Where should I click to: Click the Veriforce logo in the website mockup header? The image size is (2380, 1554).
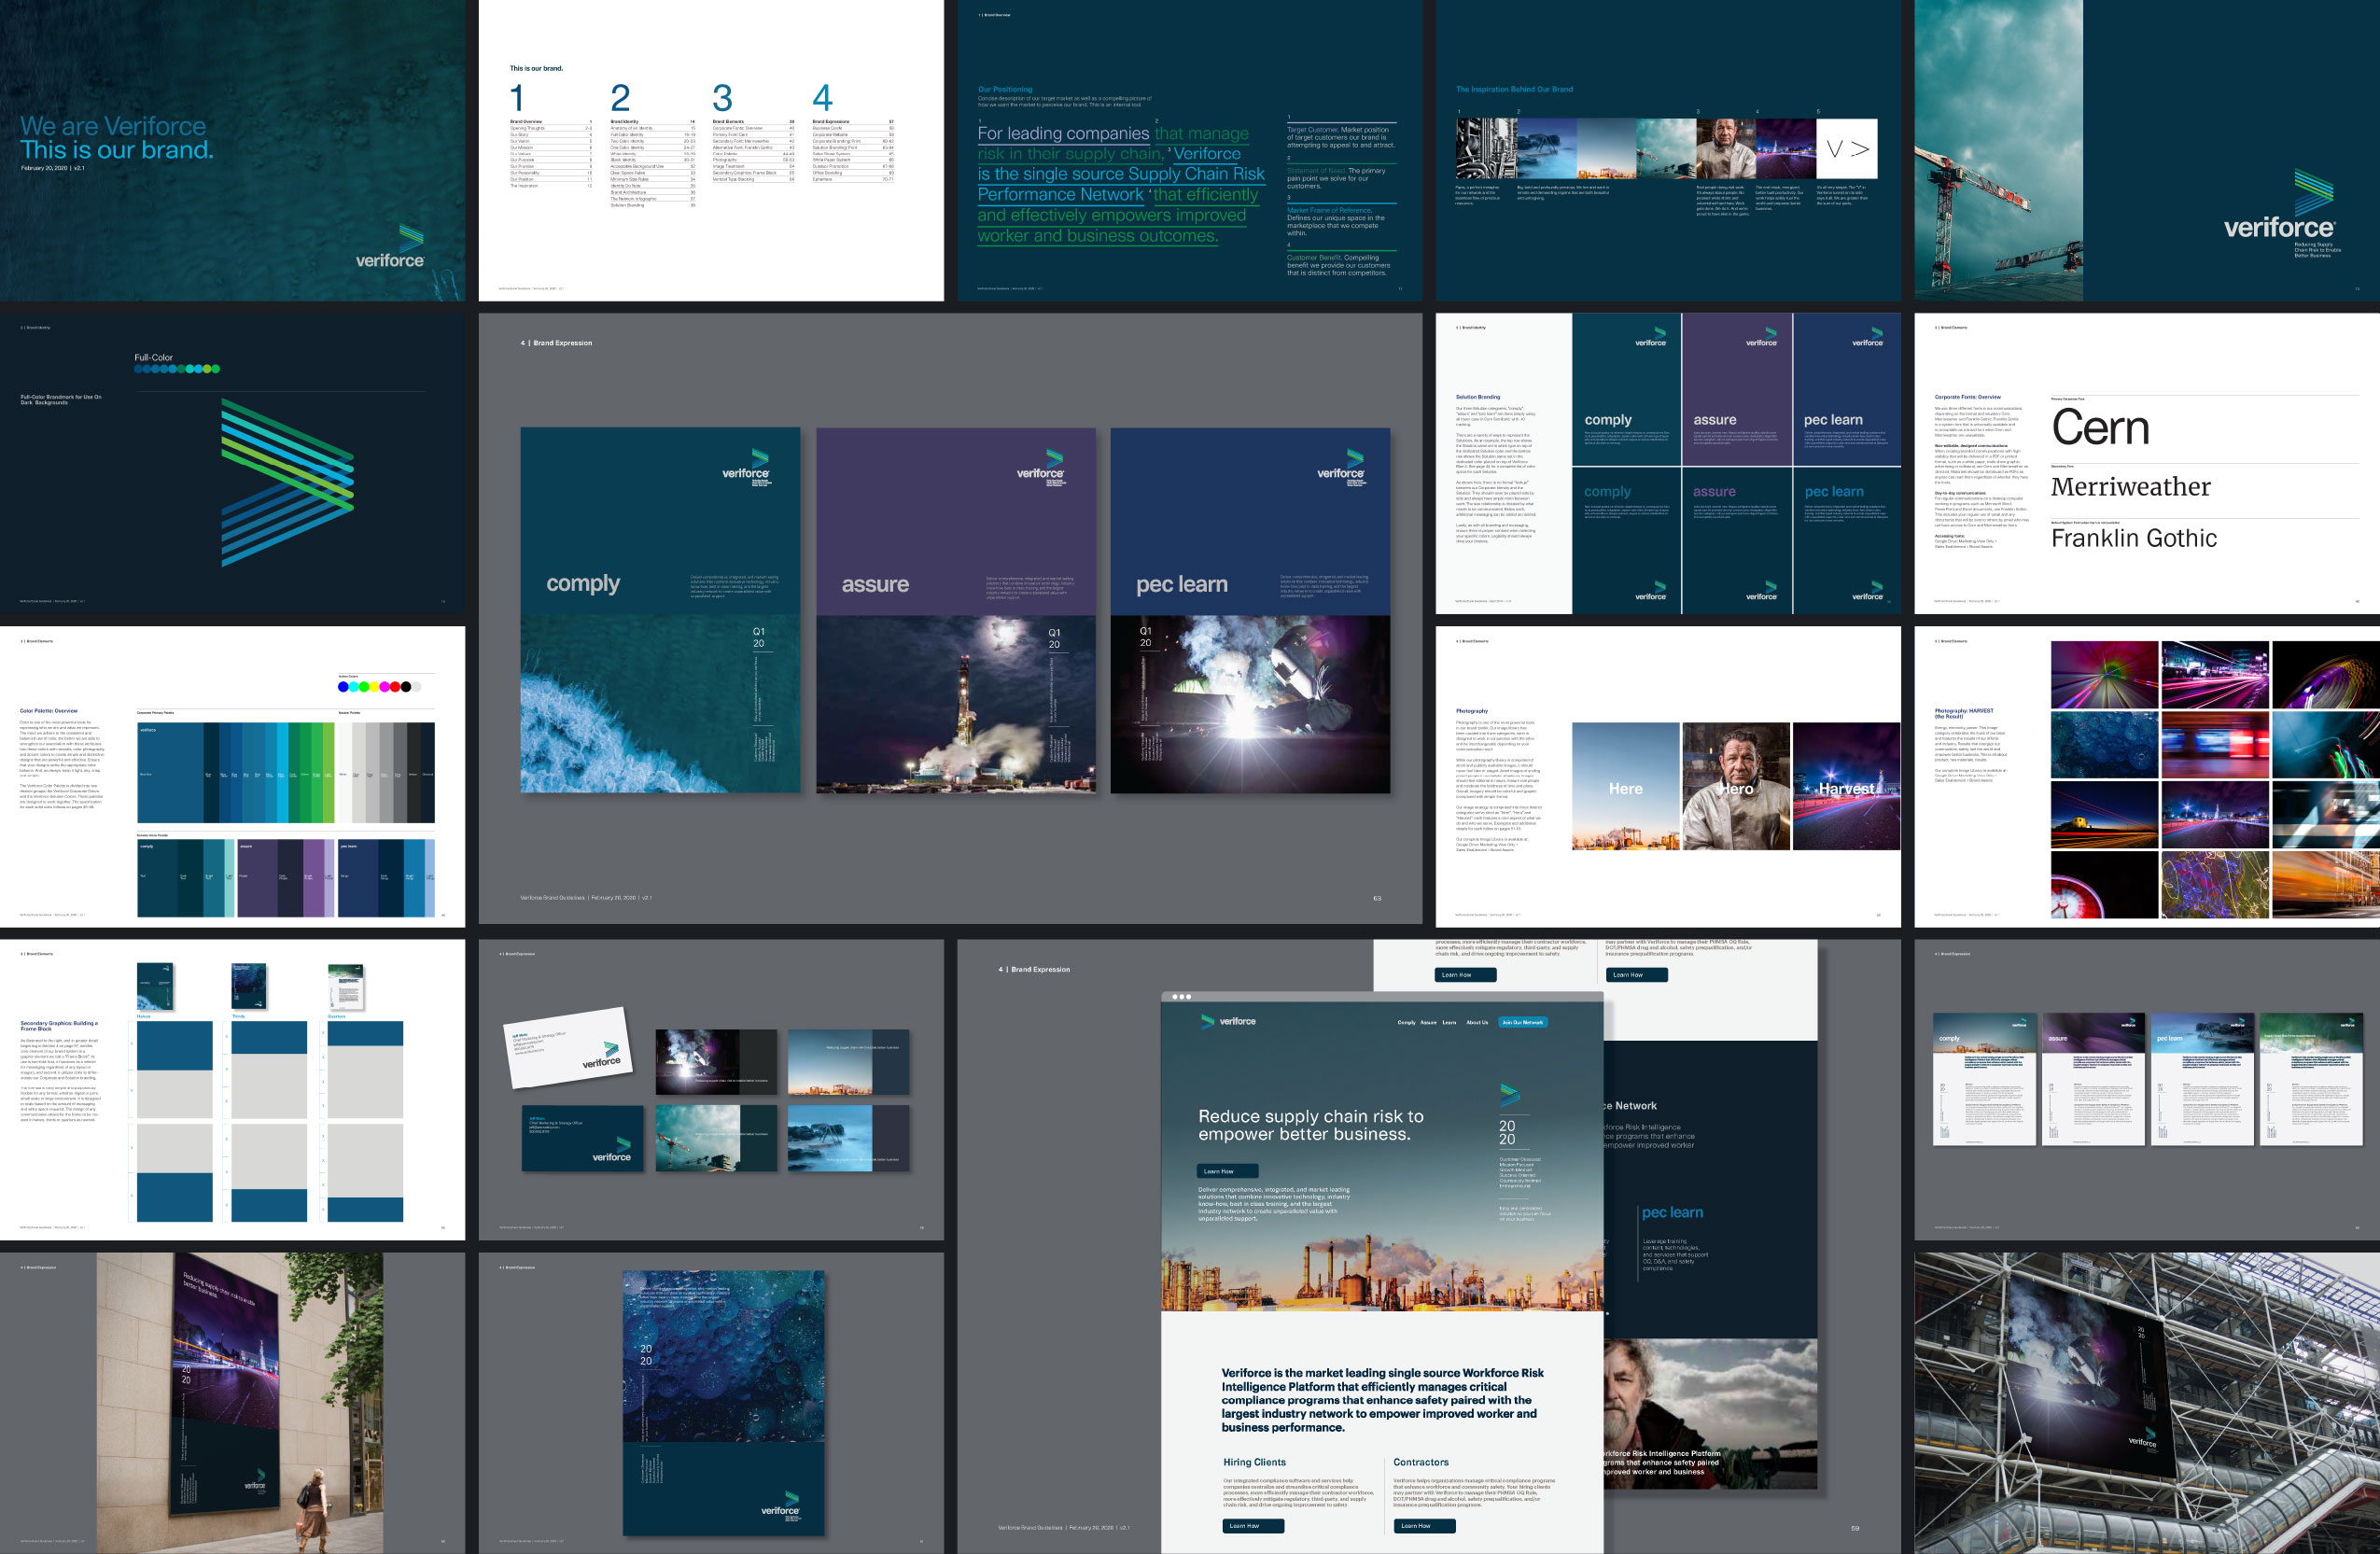[1228, 1021]
